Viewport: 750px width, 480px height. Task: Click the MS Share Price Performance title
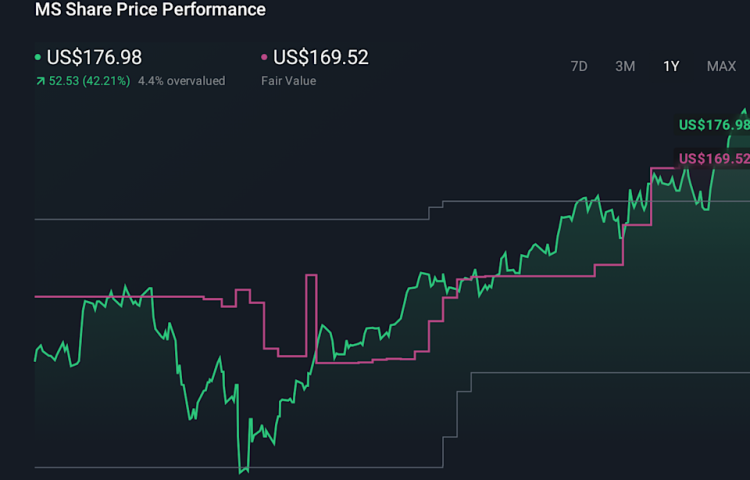[150, 10]
